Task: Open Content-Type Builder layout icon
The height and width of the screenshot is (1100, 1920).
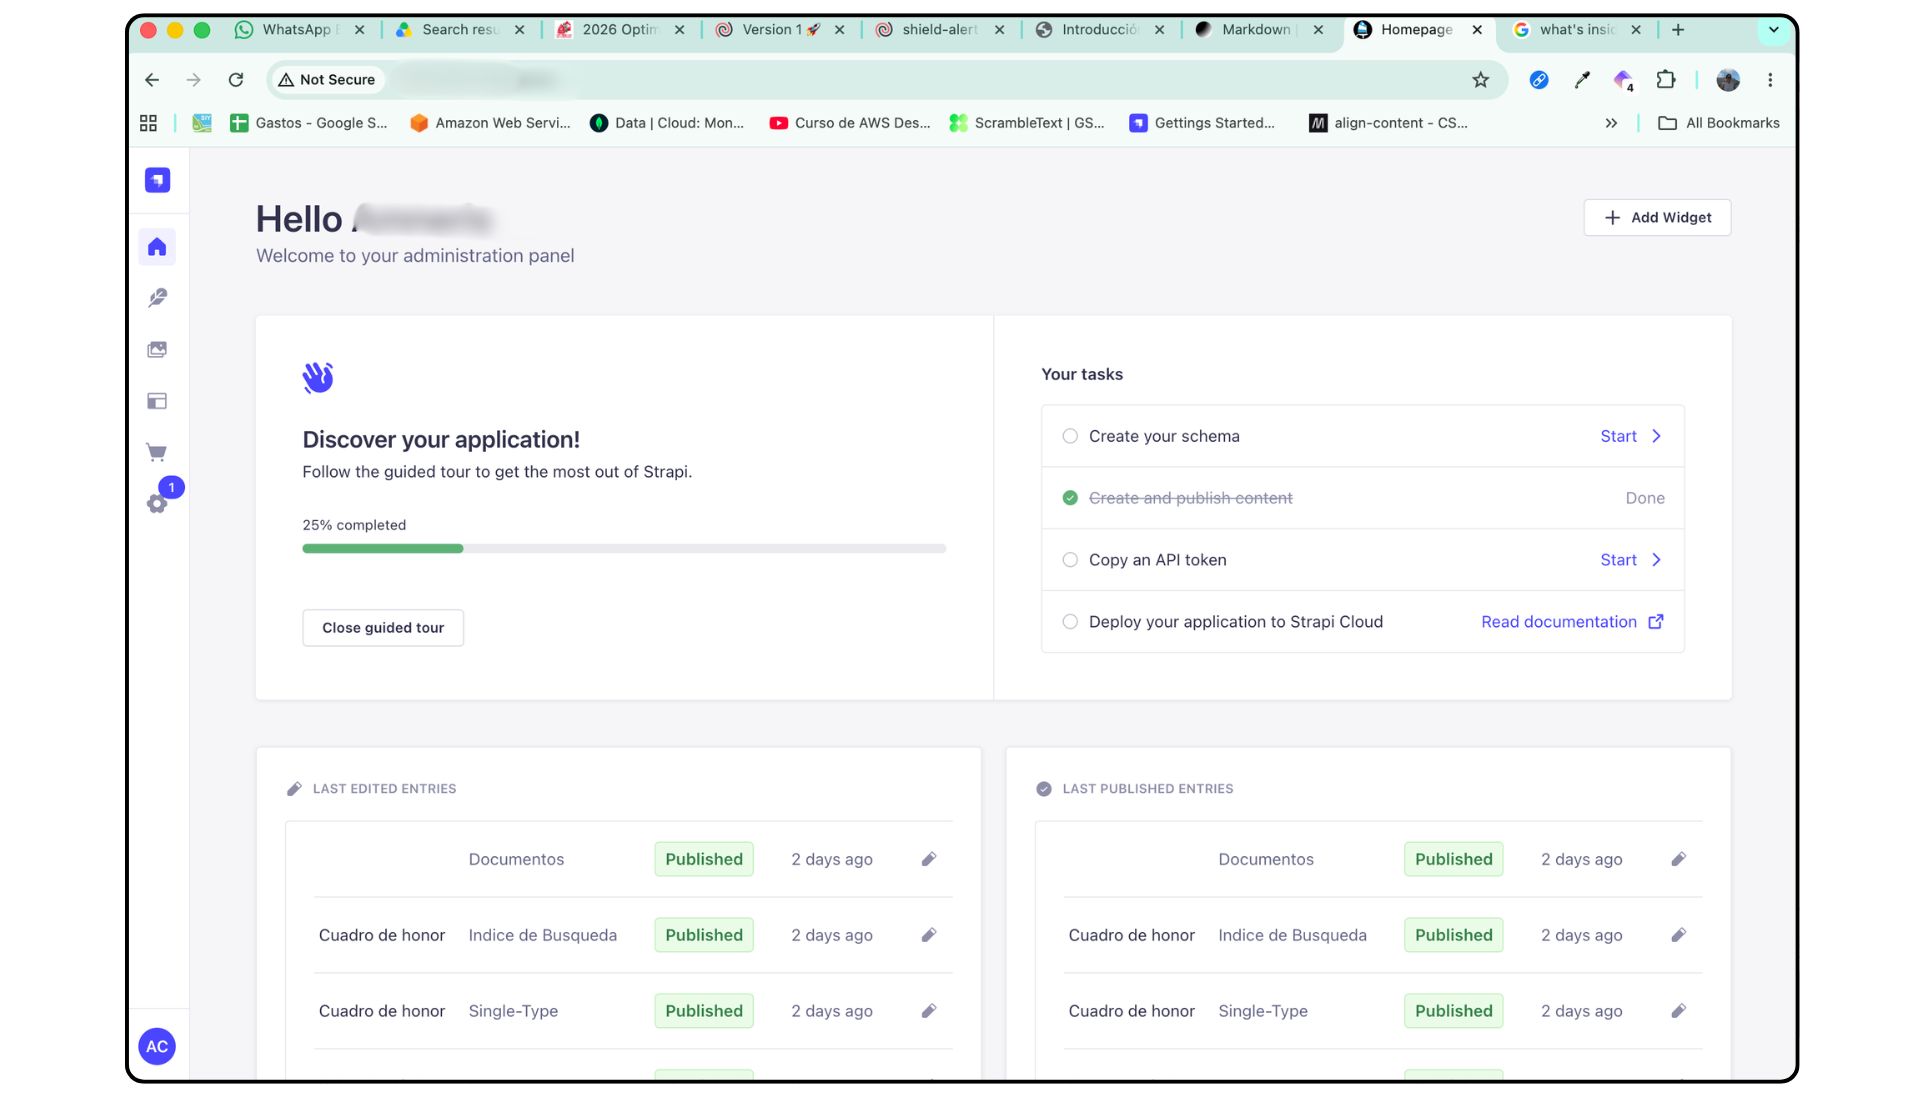Action: (x=157, y=401)
